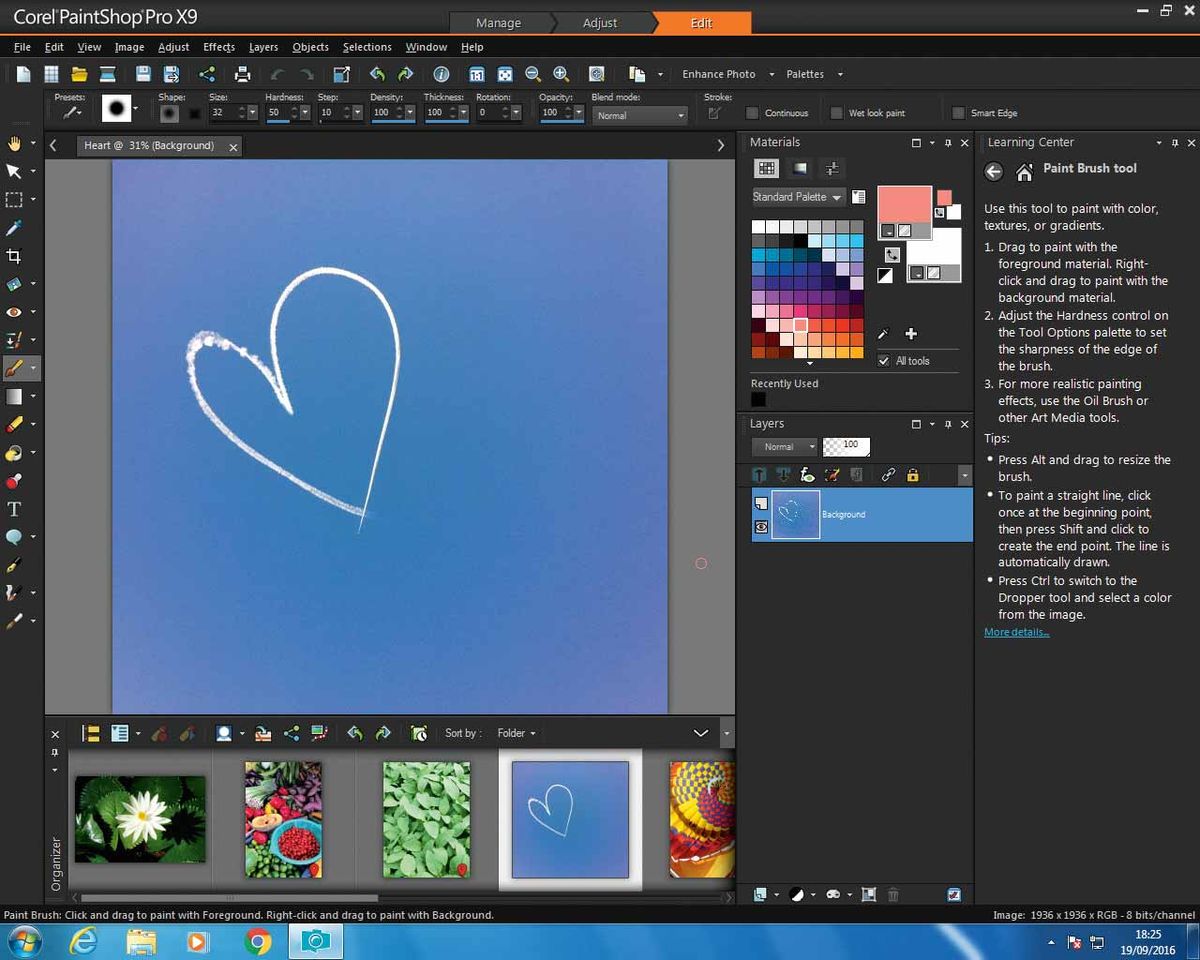This screenshot has height=960, width=1200.
Task: Select the Eraser tool
Action: click(15, 424)
